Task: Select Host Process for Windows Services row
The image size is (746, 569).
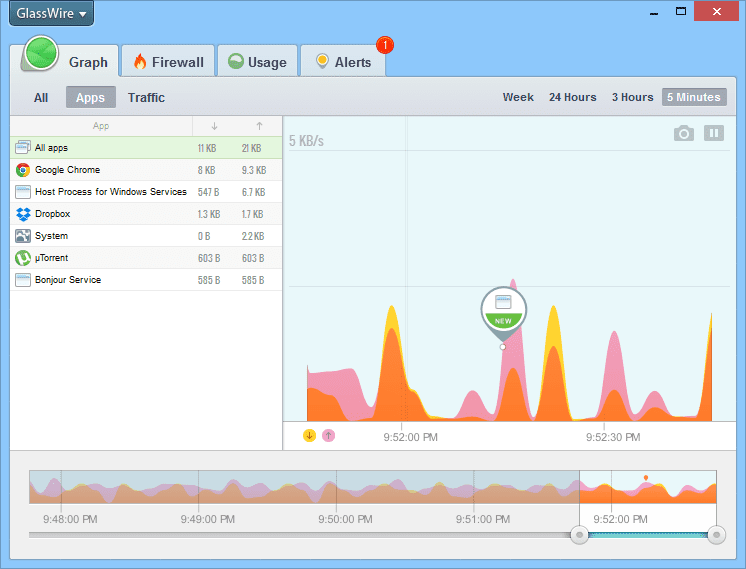Action: [146, 192]
